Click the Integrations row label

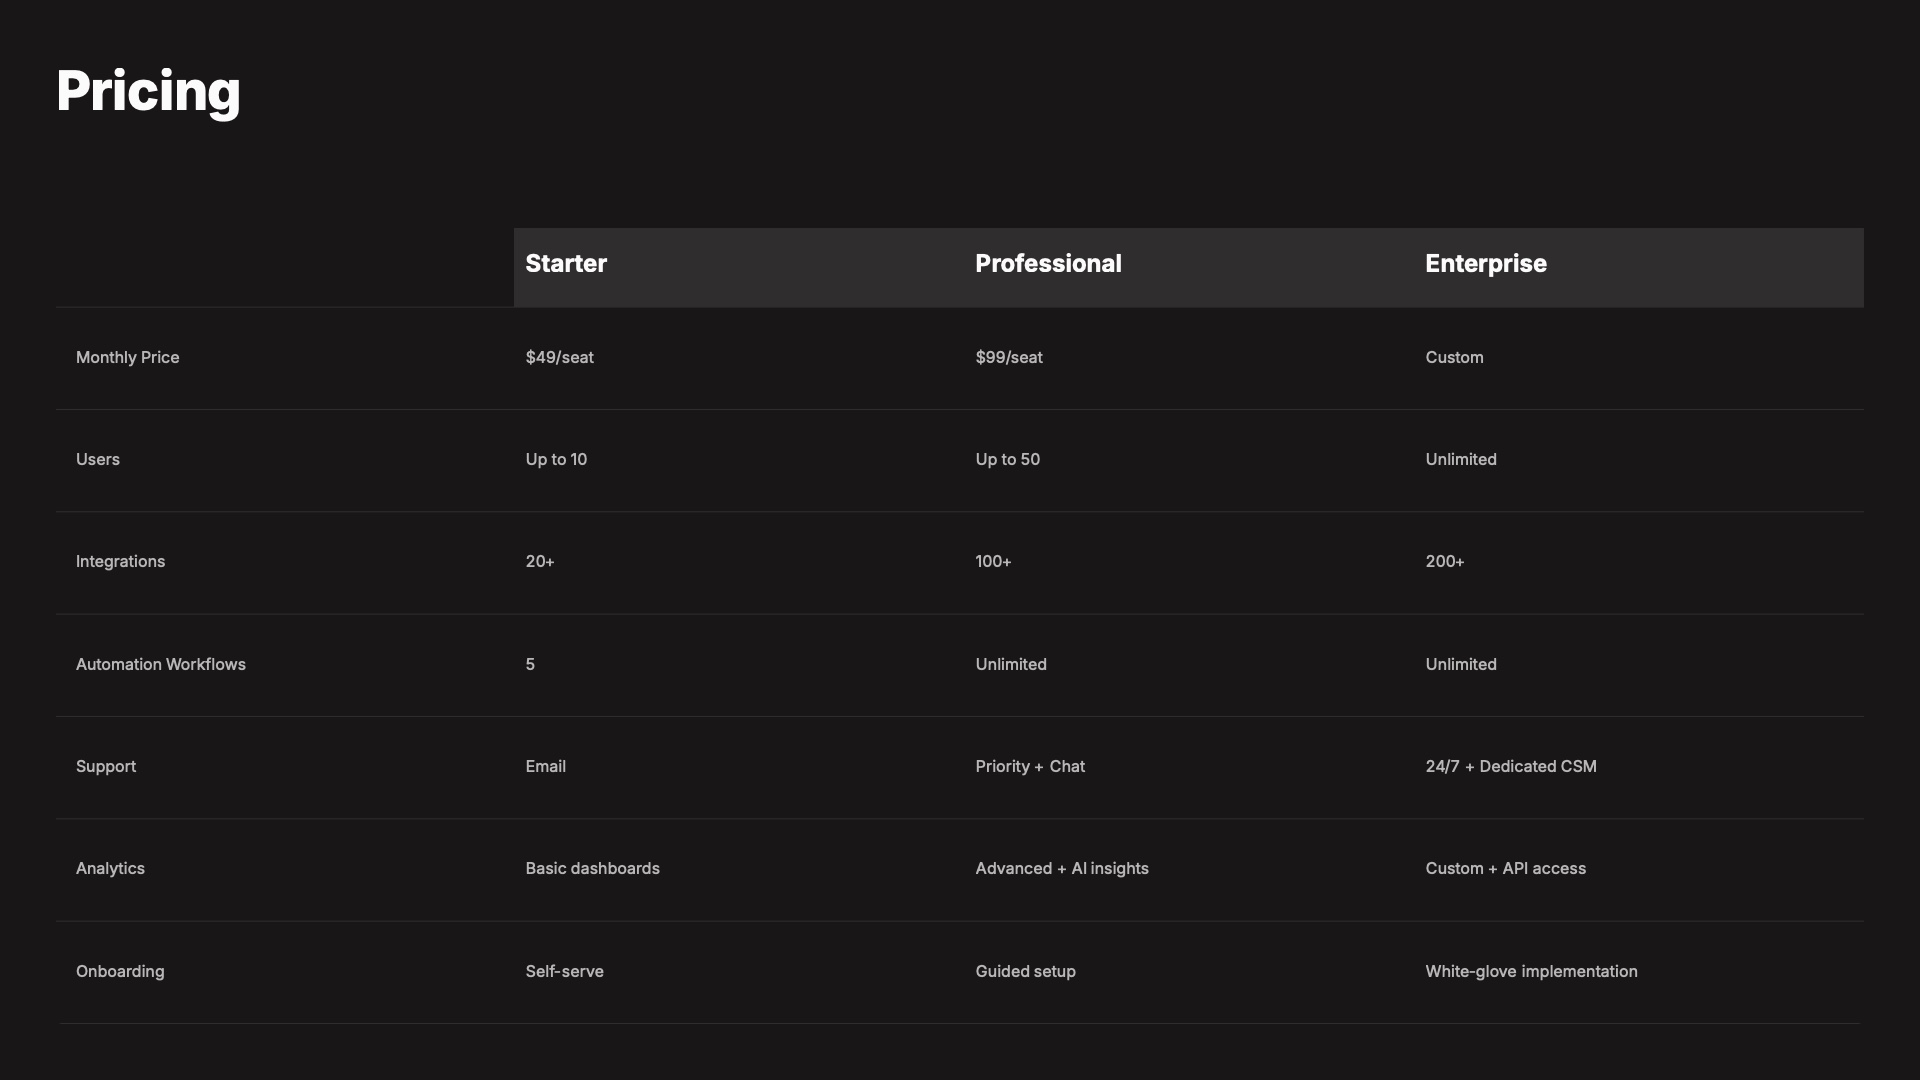pyautogui.click(x=120, y=562)
